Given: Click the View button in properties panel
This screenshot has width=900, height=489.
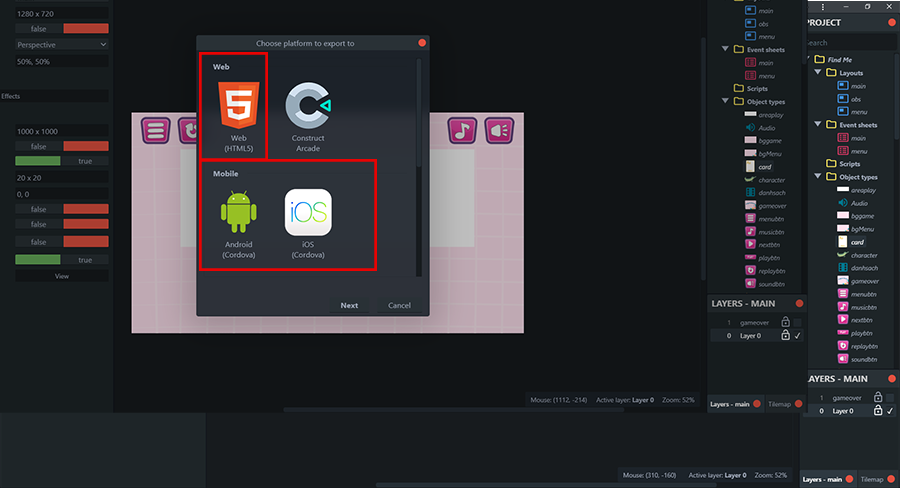Looking at the screenshot, I should tap(61, 276).
